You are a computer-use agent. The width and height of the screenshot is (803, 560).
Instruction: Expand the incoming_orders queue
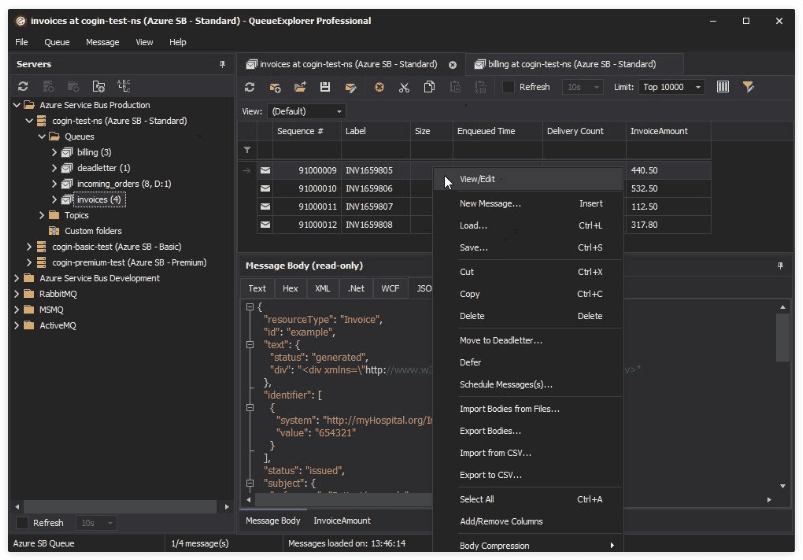tap(54, 183)
